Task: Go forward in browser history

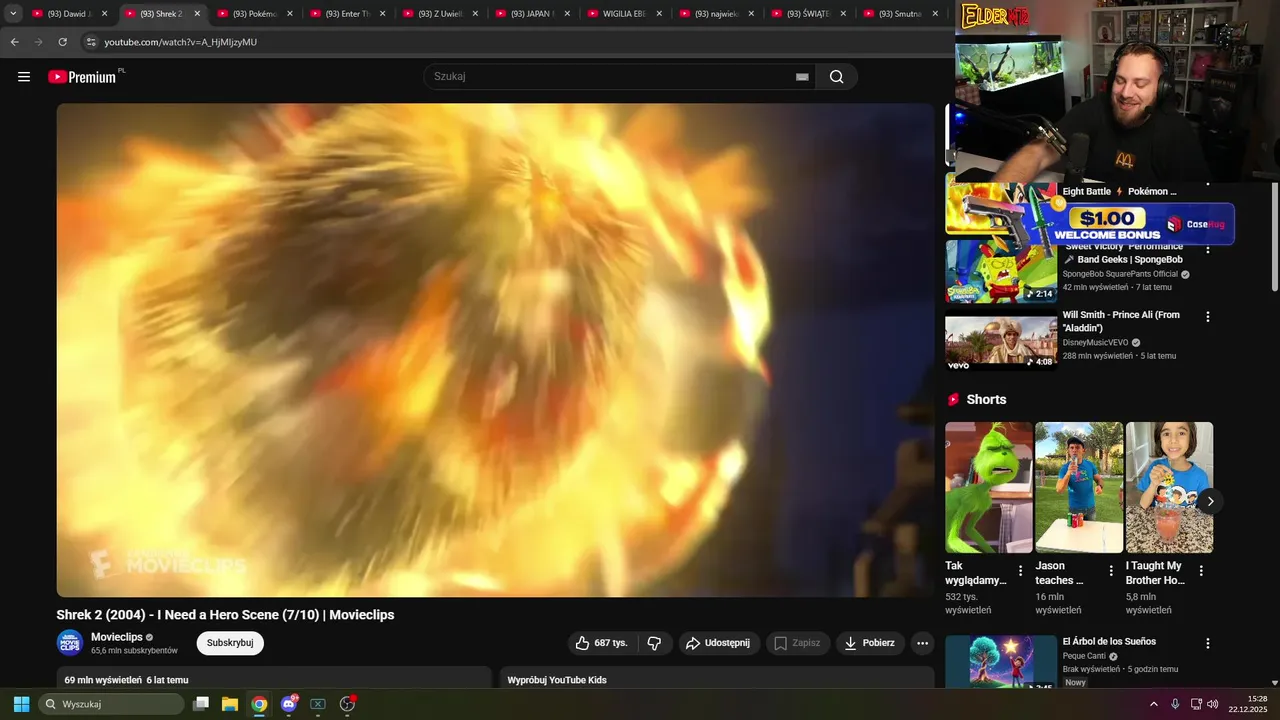Action: [x=38, y=42]
